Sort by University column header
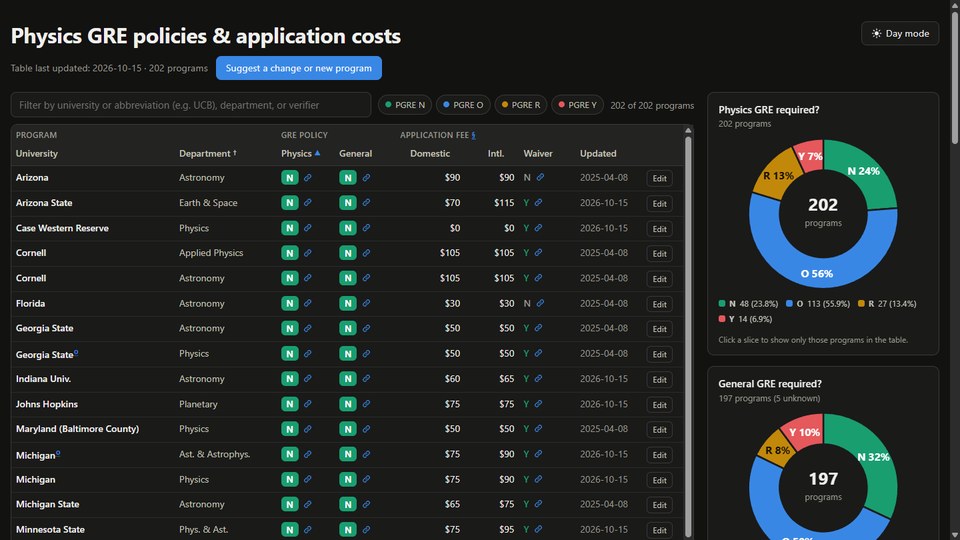The image size is (960, 540). point(37,153)
